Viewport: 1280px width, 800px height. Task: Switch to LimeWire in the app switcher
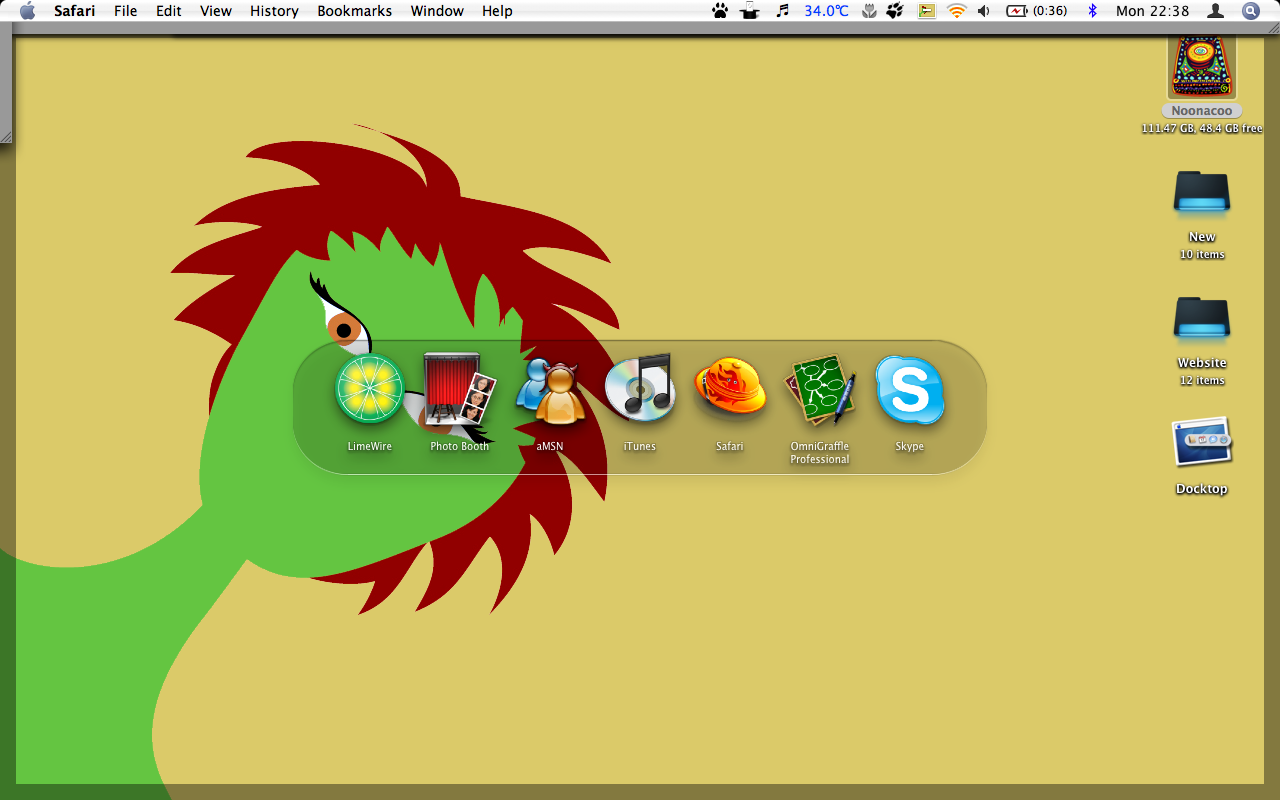(370, 389)
